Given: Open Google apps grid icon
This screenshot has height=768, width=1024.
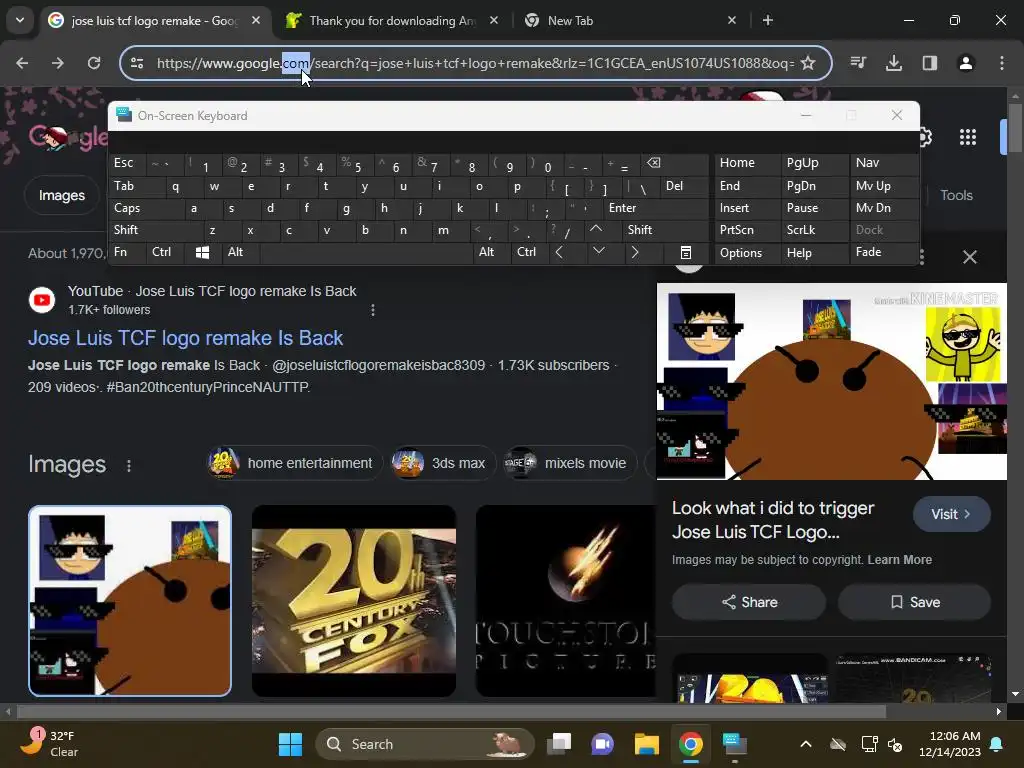Looking at the screenshot, I should tap(968, 137).
